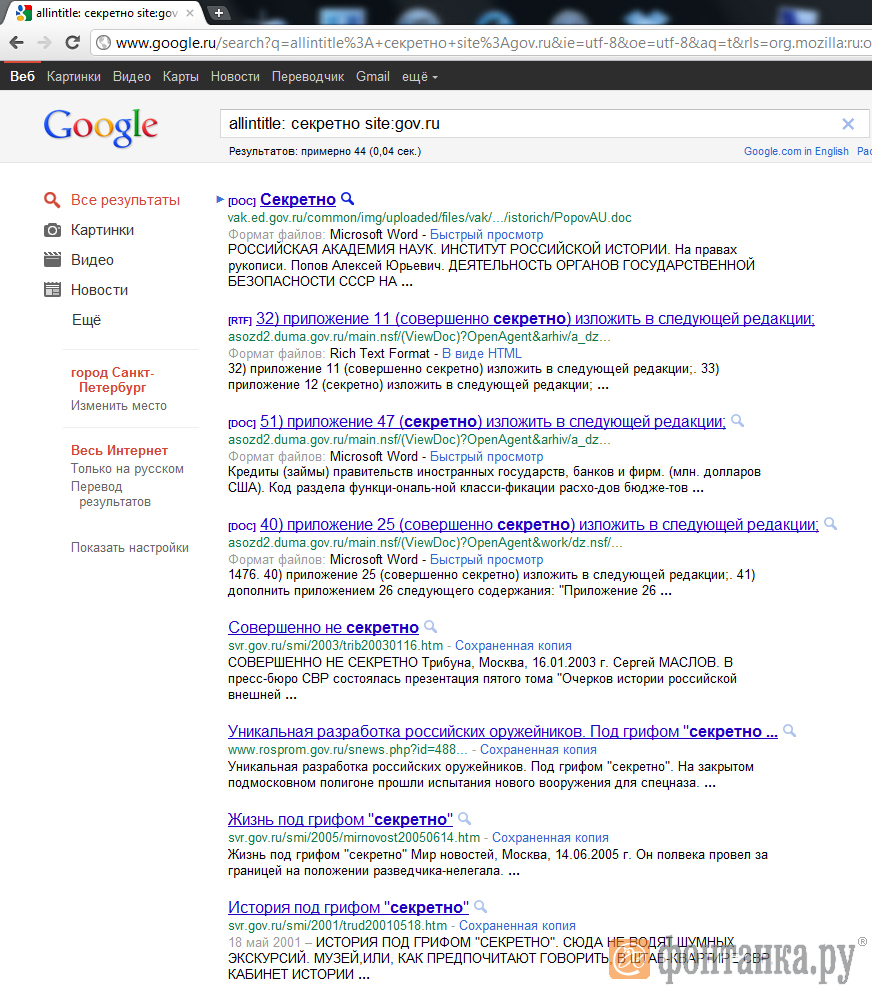Screen dimensions: 872x993
Task: Expand Ещё in the left sidebar
Action: (86, 320)
